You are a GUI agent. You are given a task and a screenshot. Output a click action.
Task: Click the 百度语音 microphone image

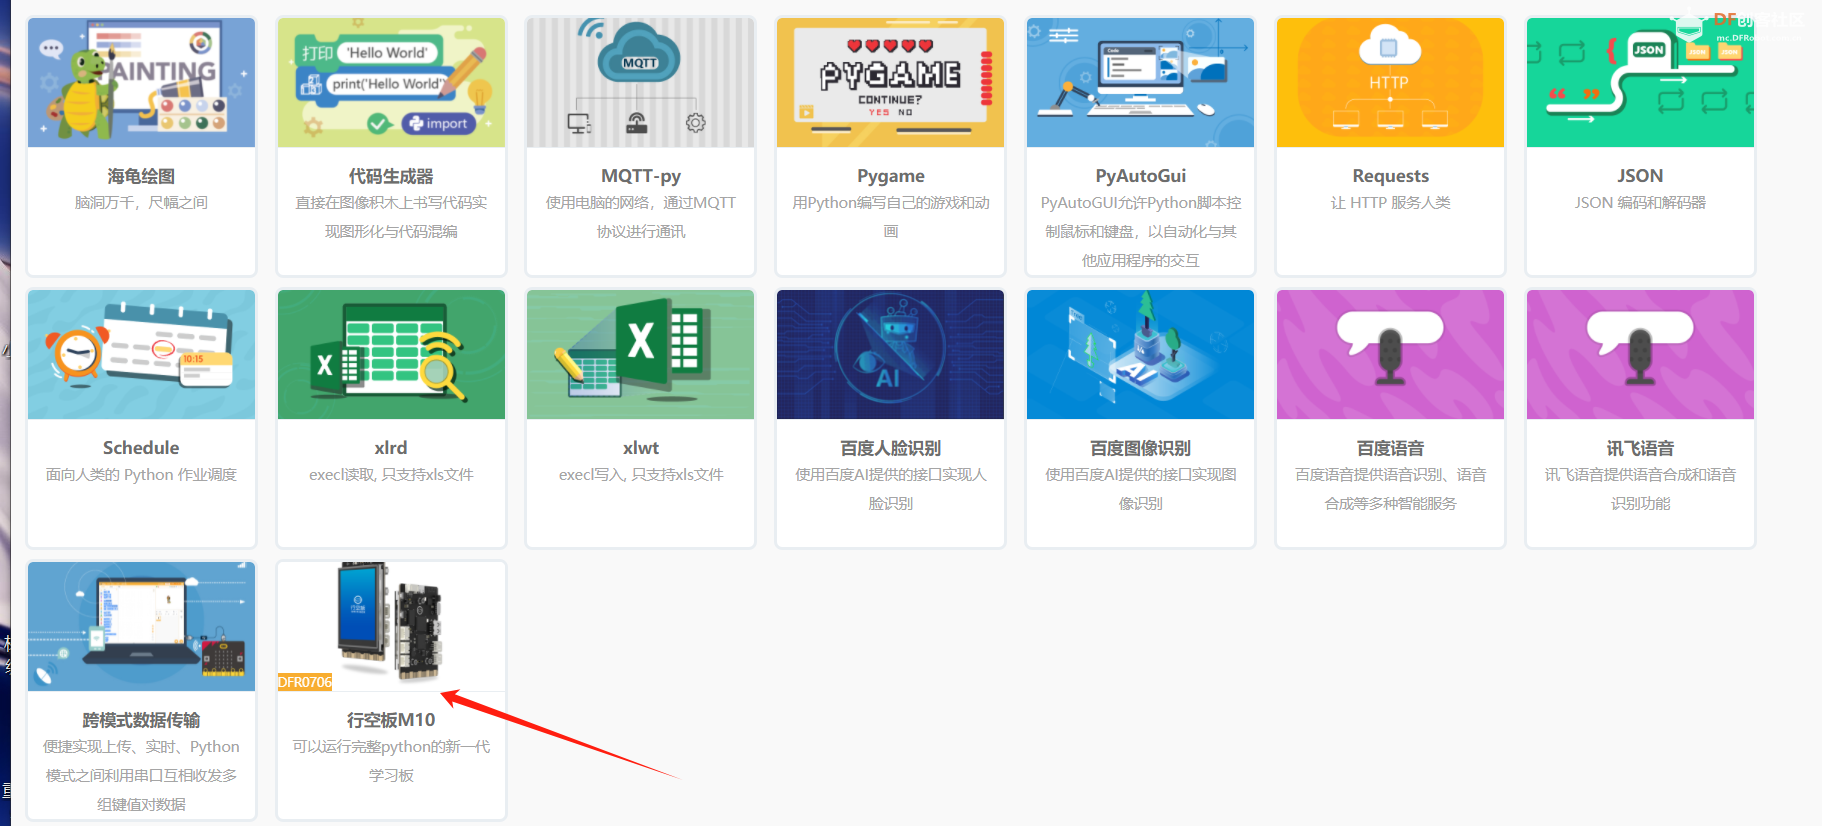pos(1390,354)
